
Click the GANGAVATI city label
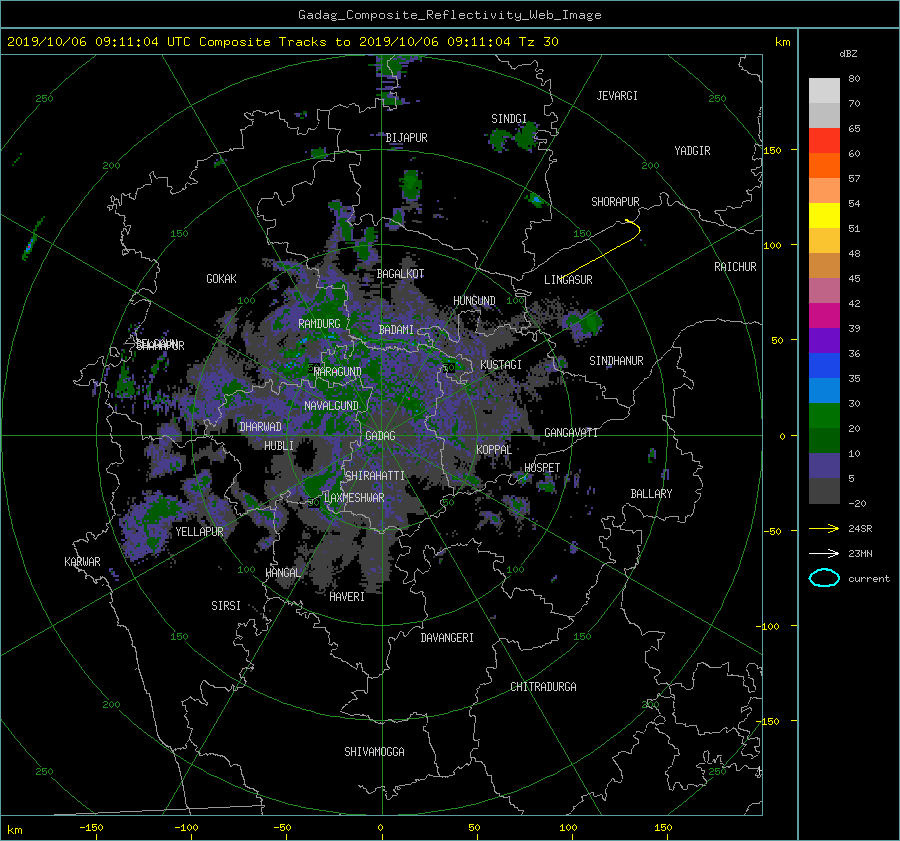point(571,433)
